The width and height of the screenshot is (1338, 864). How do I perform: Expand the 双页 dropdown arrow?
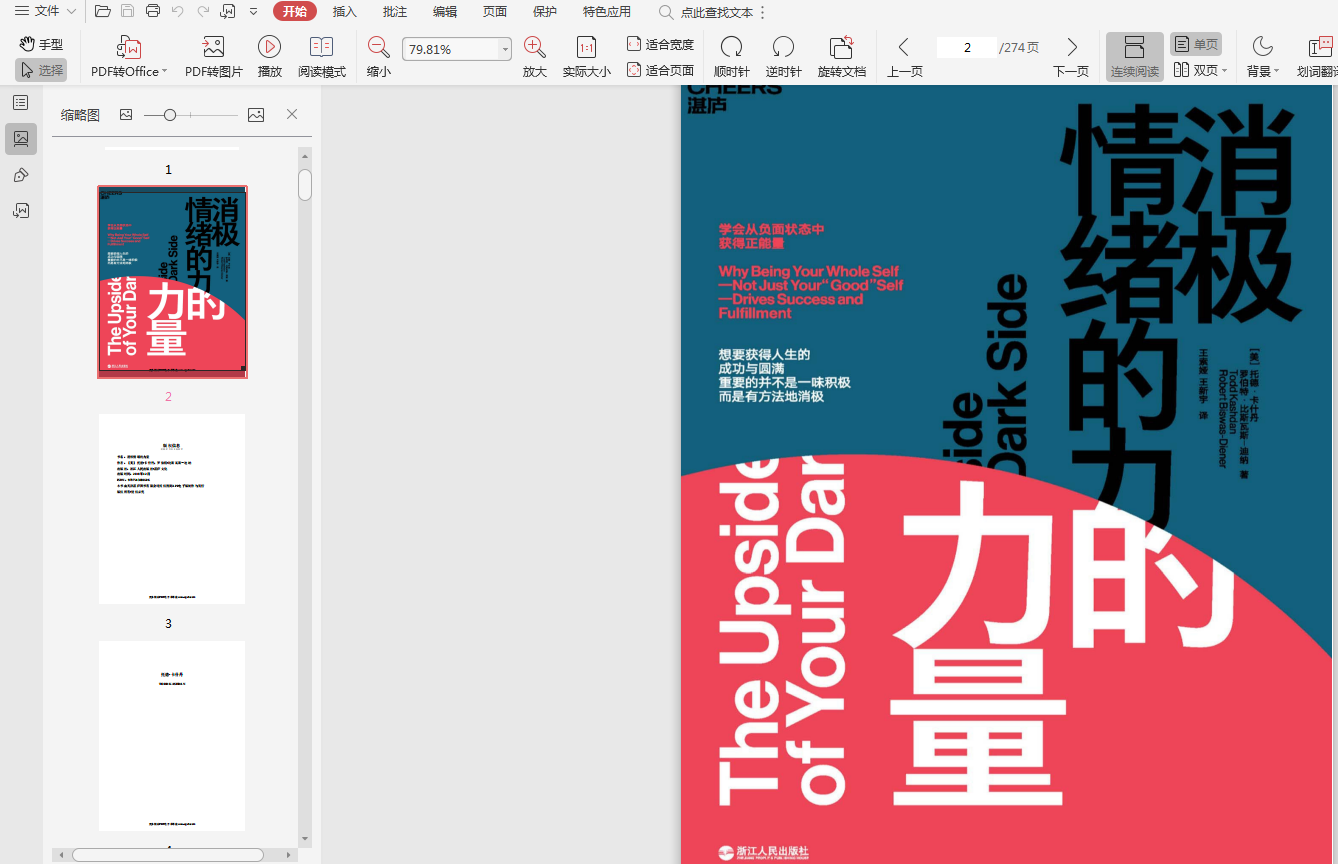1226,72
